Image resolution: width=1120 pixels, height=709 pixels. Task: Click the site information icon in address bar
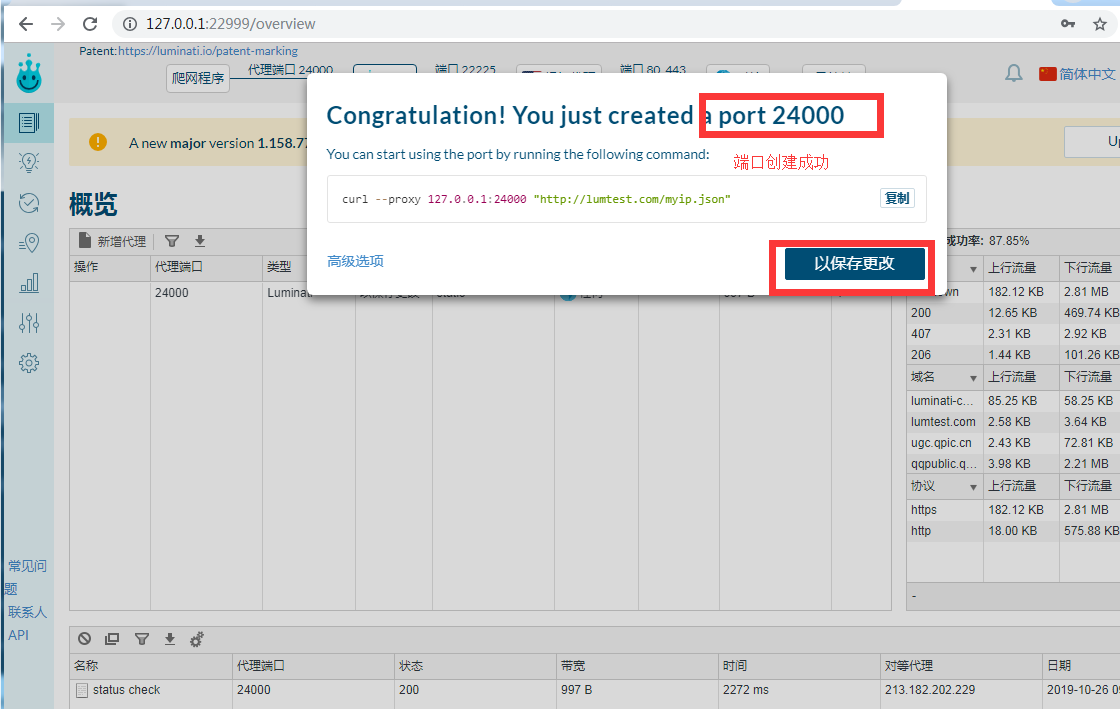(x=130, y=24)
